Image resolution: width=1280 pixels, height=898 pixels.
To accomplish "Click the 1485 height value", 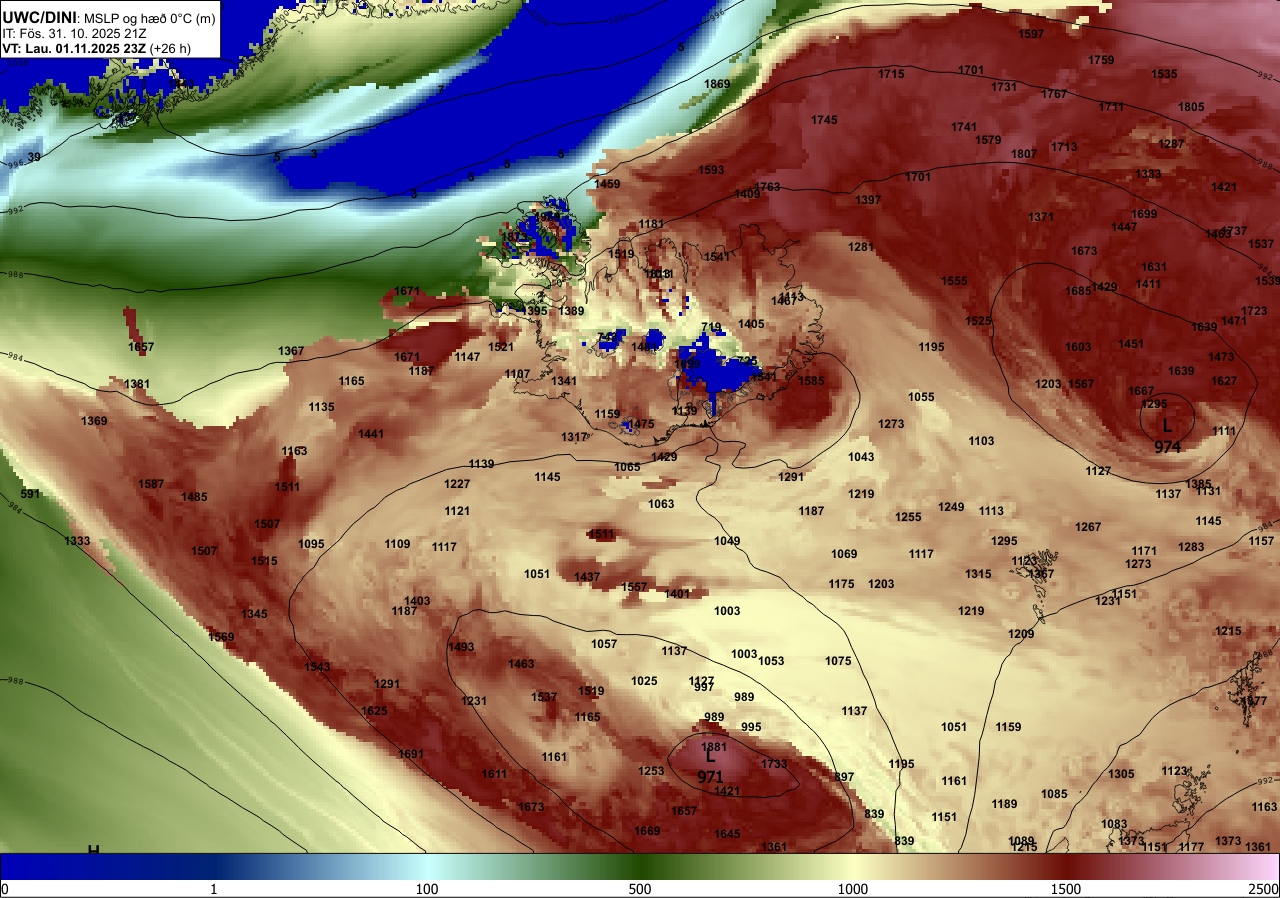I will [194, 497].
